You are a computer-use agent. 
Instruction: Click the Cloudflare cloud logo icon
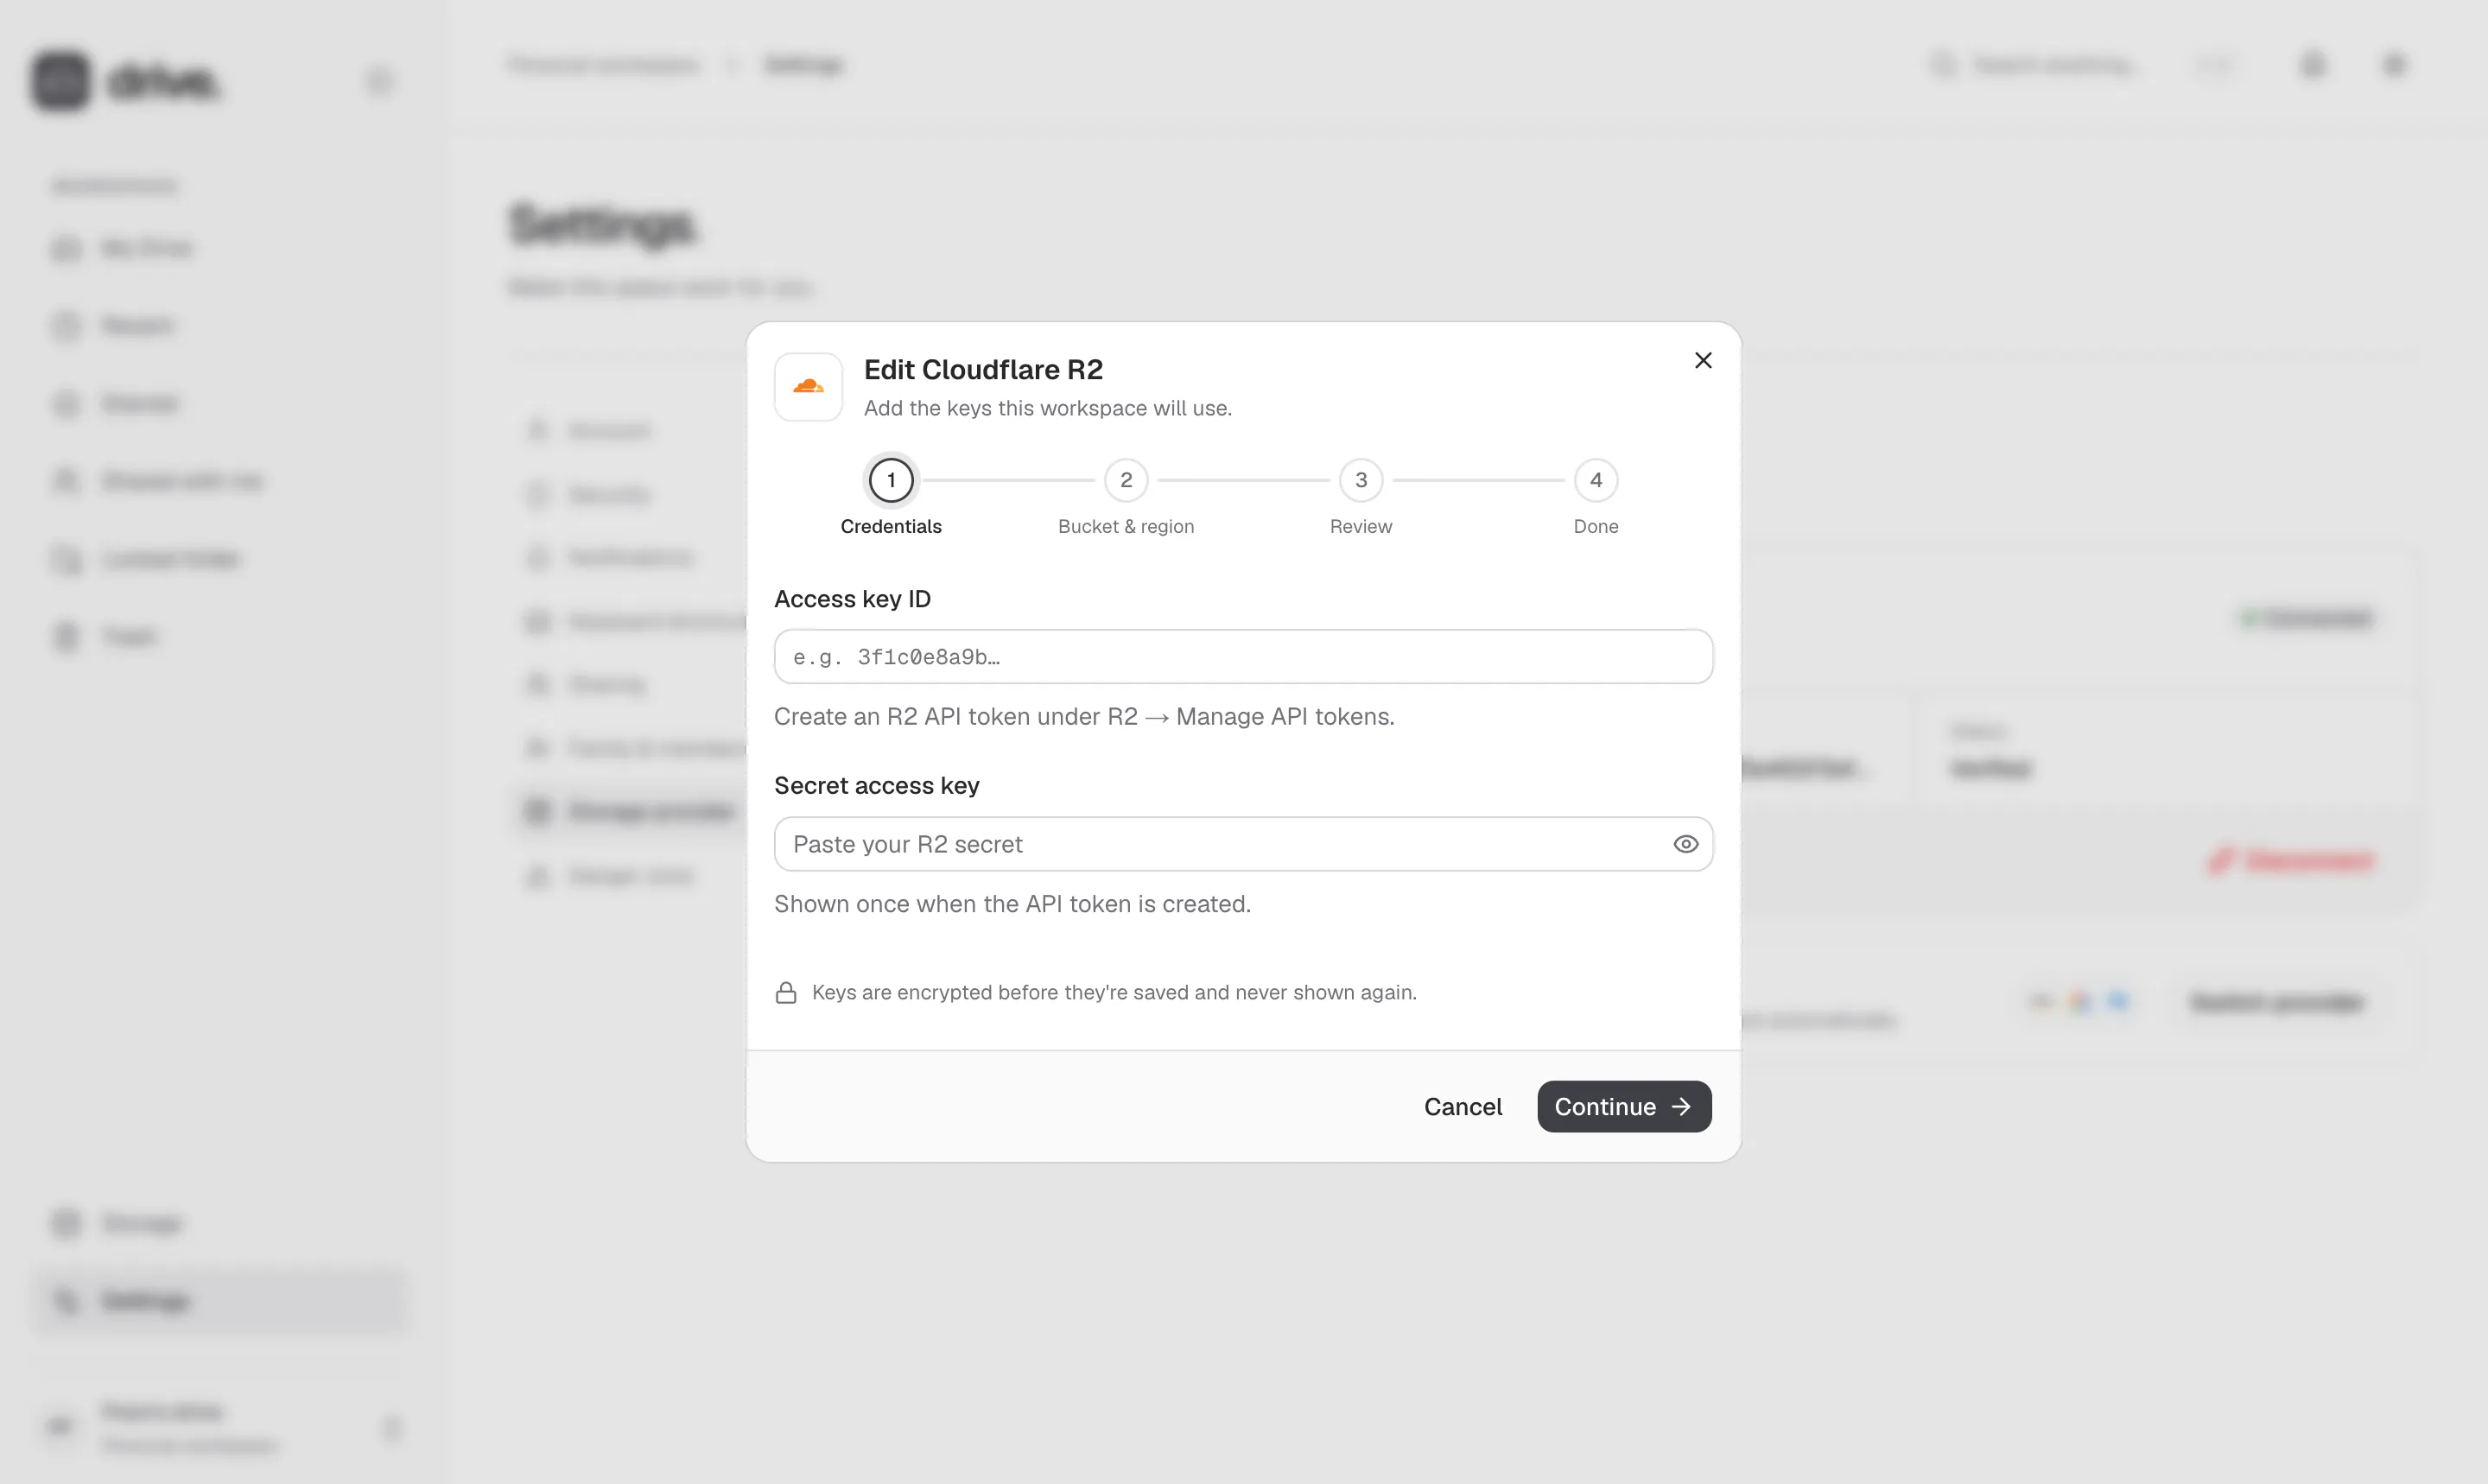tap(808, 386)
